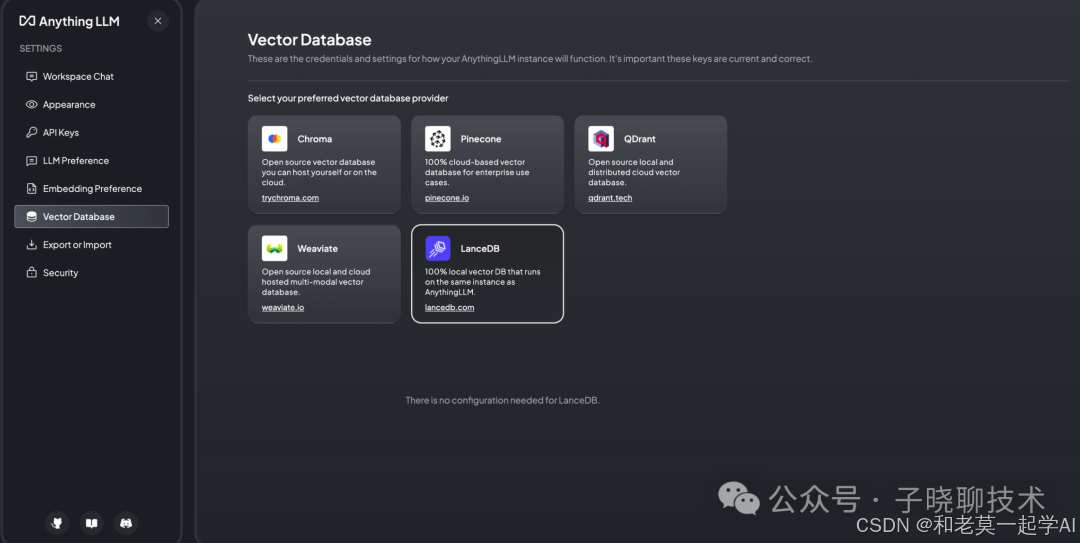Click the Embedding Preference file icon
Image resolution: width=1080 pixels, height=543 pixels.
[32, 188]
